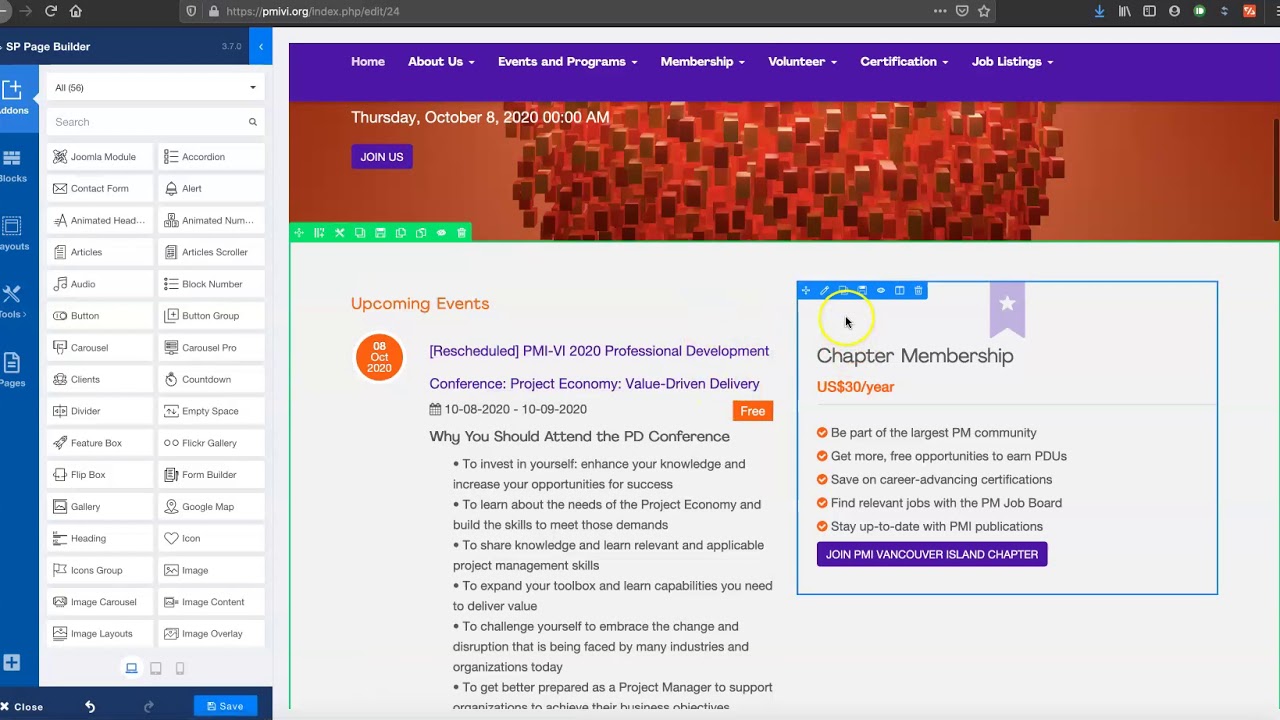
Task: Select the Accordion addon
Action: click(211, 157)
